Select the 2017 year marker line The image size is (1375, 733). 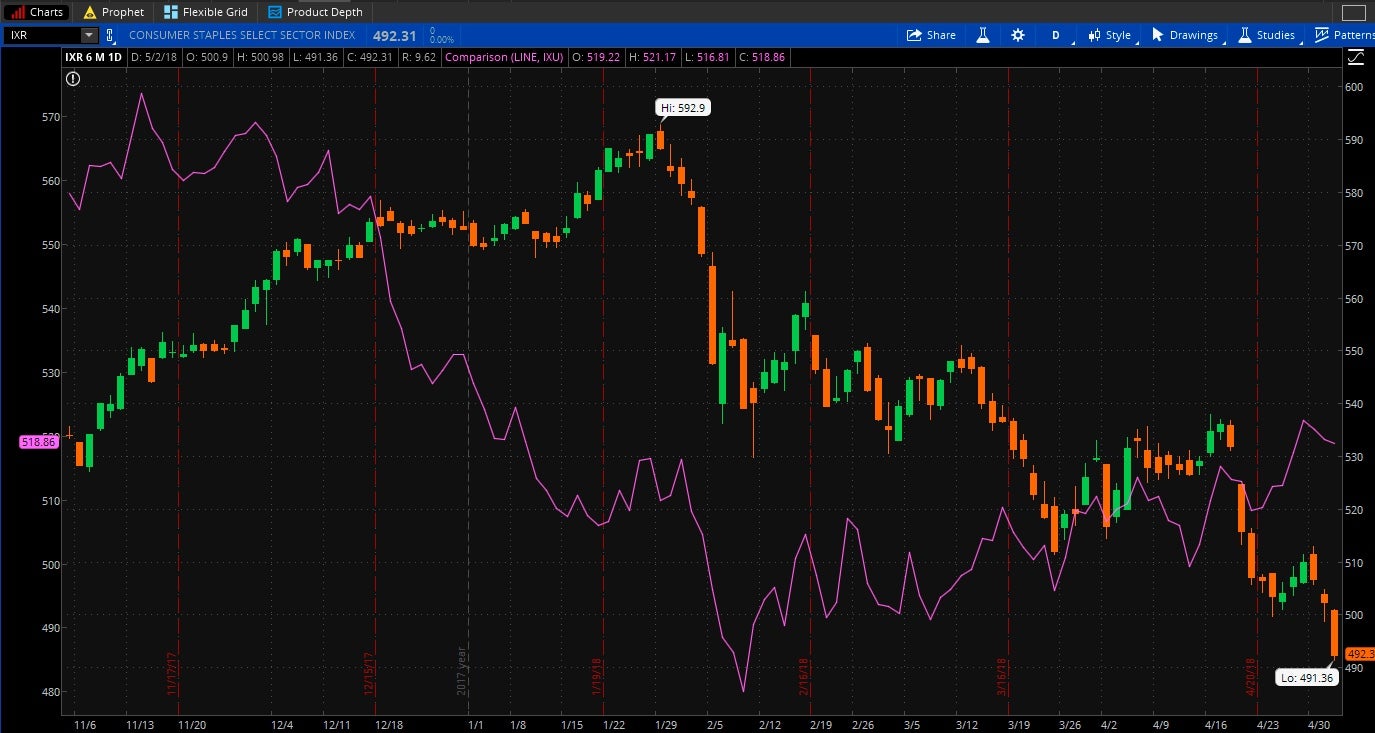pyautogui.click(x=462, y=670)
